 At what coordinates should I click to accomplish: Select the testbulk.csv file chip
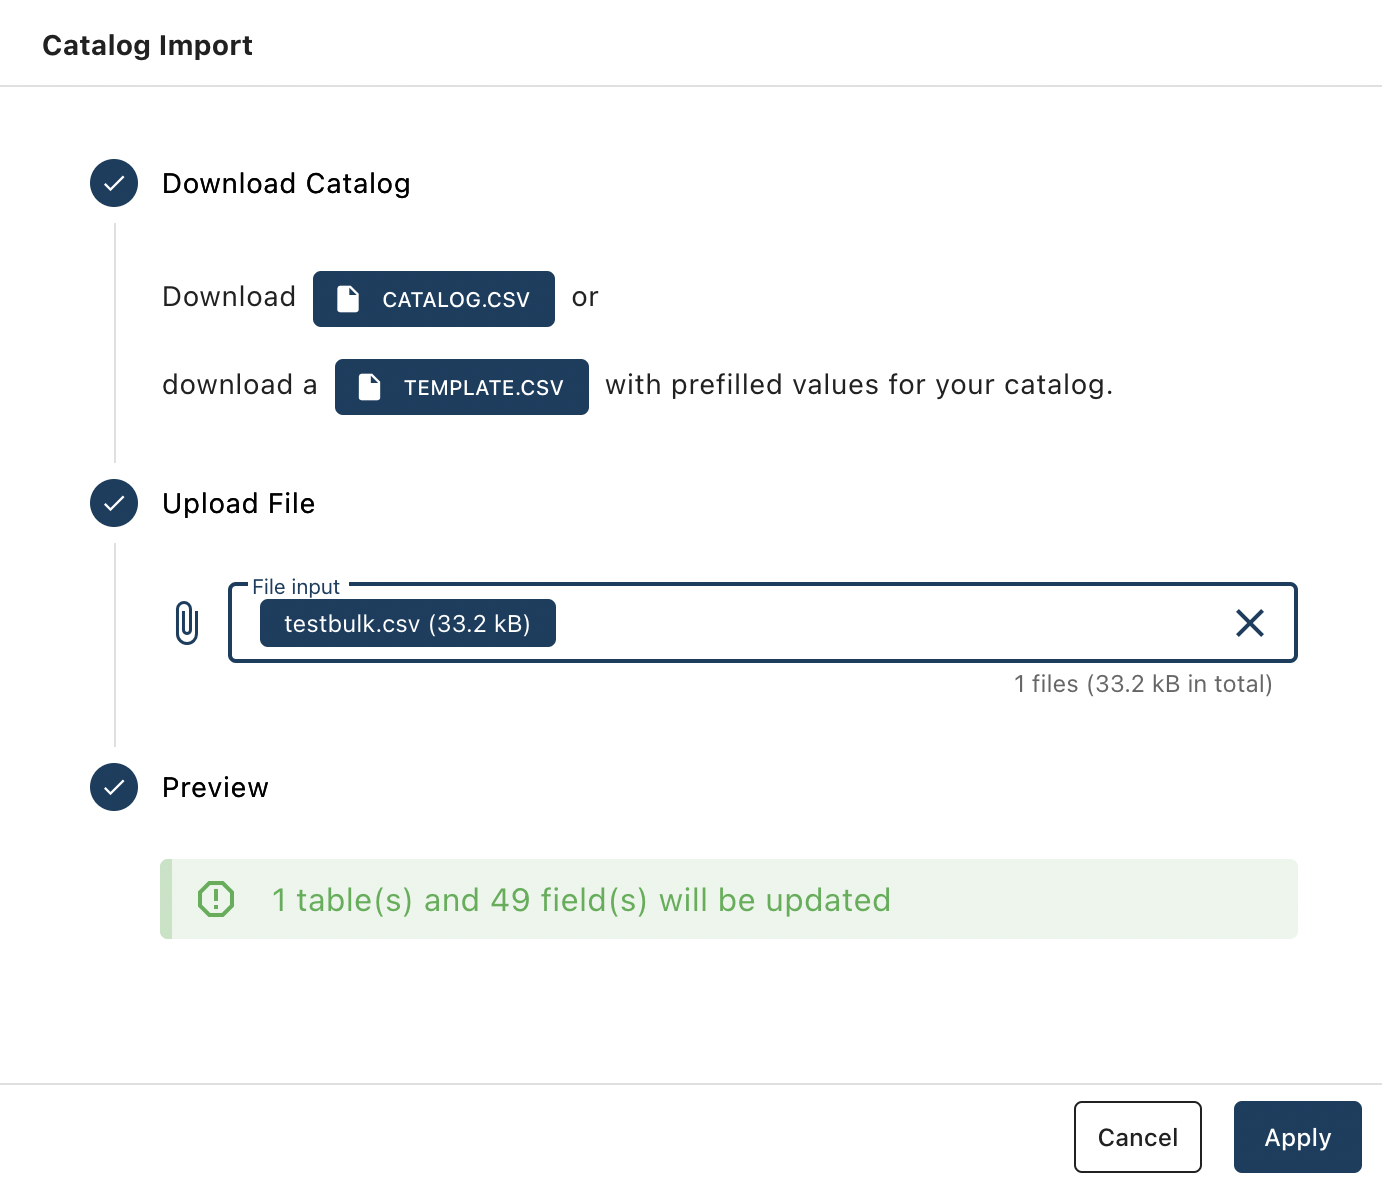click(x=408, y=623)
